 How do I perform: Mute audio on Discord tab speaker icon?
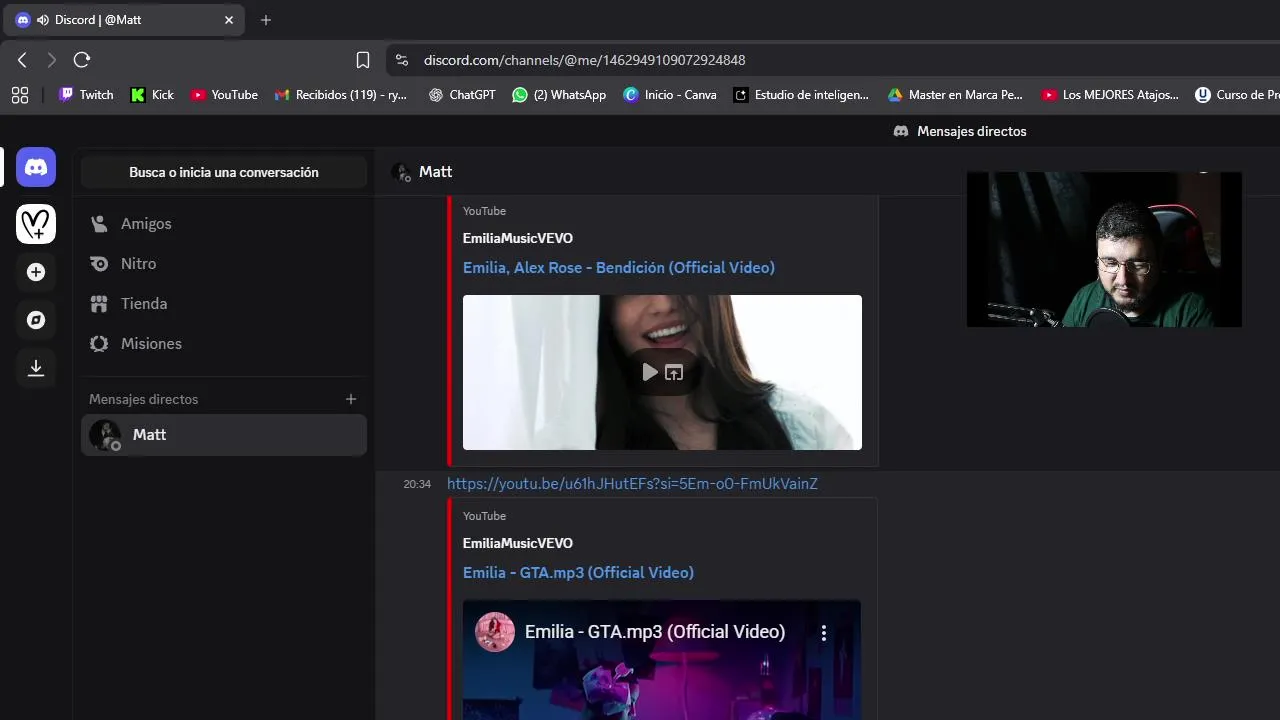(43, 20)
